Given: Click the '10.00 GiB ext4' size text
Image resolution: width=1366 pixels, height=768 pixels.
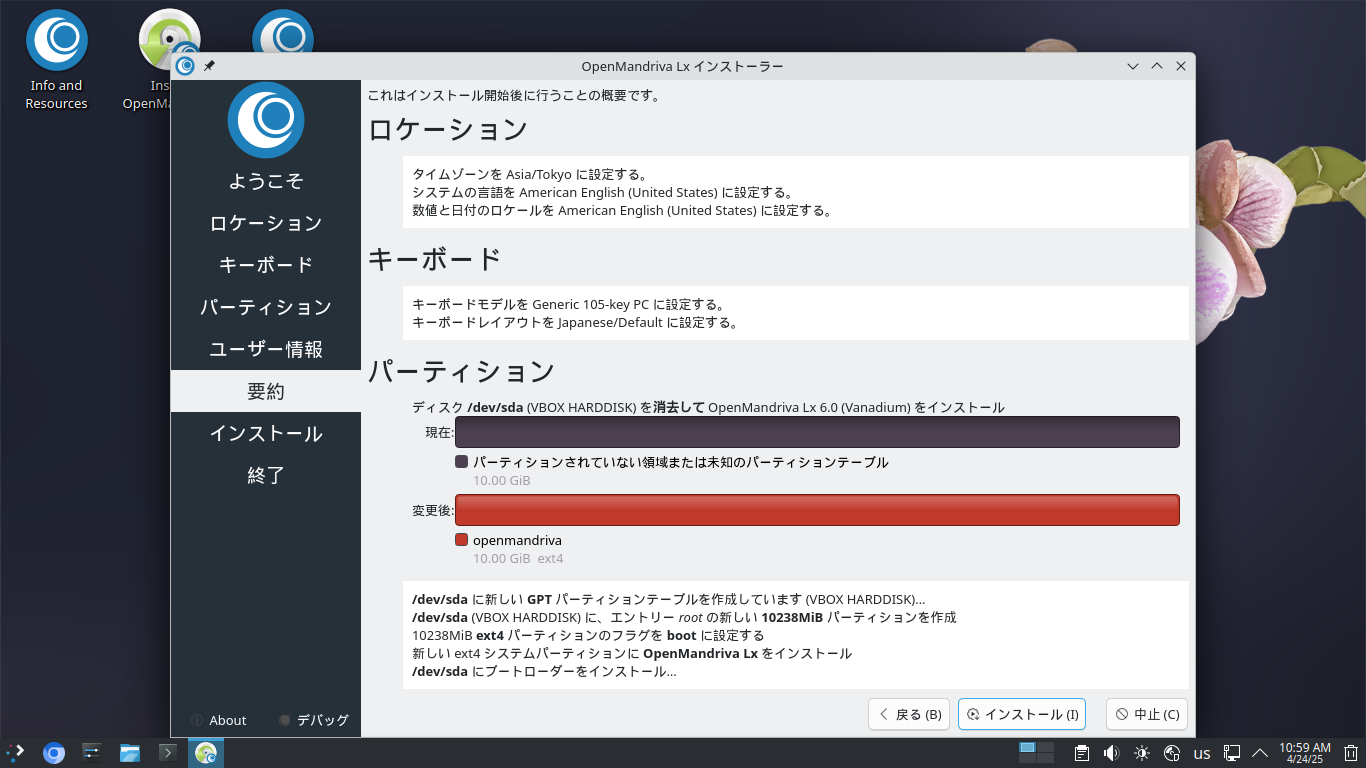Looking at the screenshot, I should tap(518, 558).
